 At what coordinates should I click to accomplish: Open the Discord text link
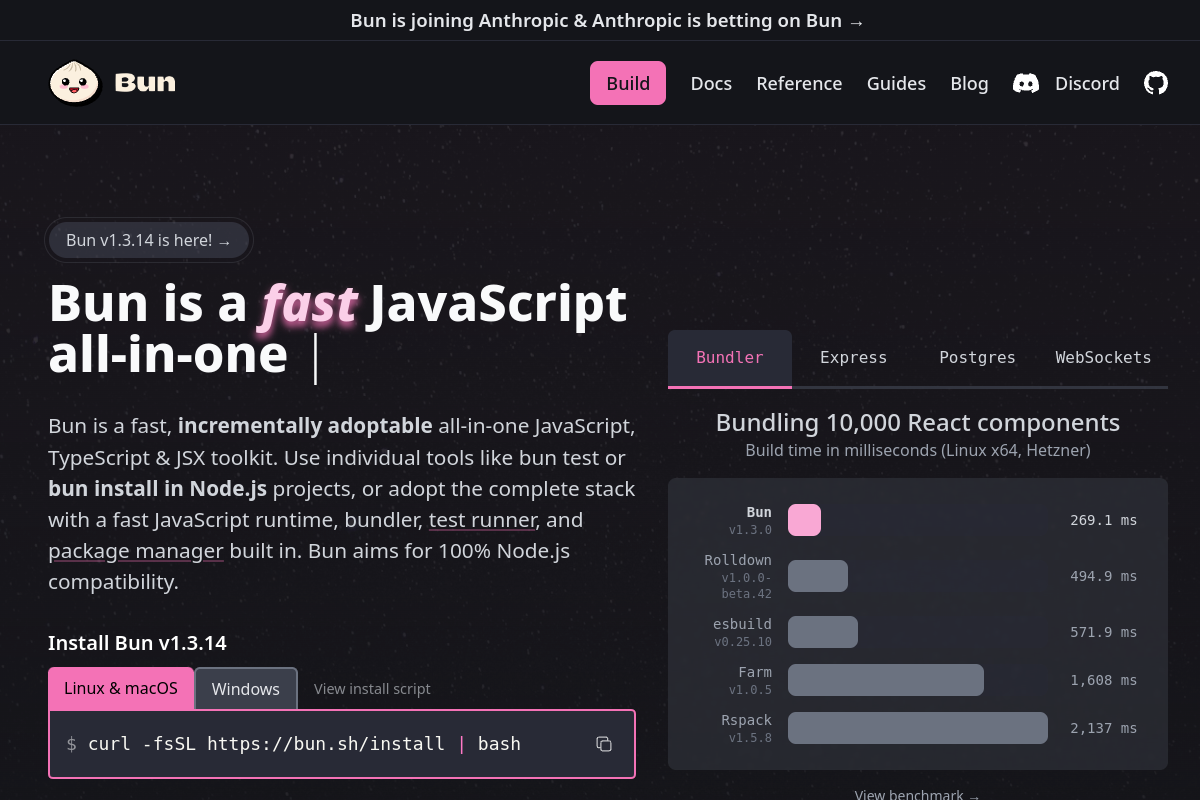coord(1087,84)
